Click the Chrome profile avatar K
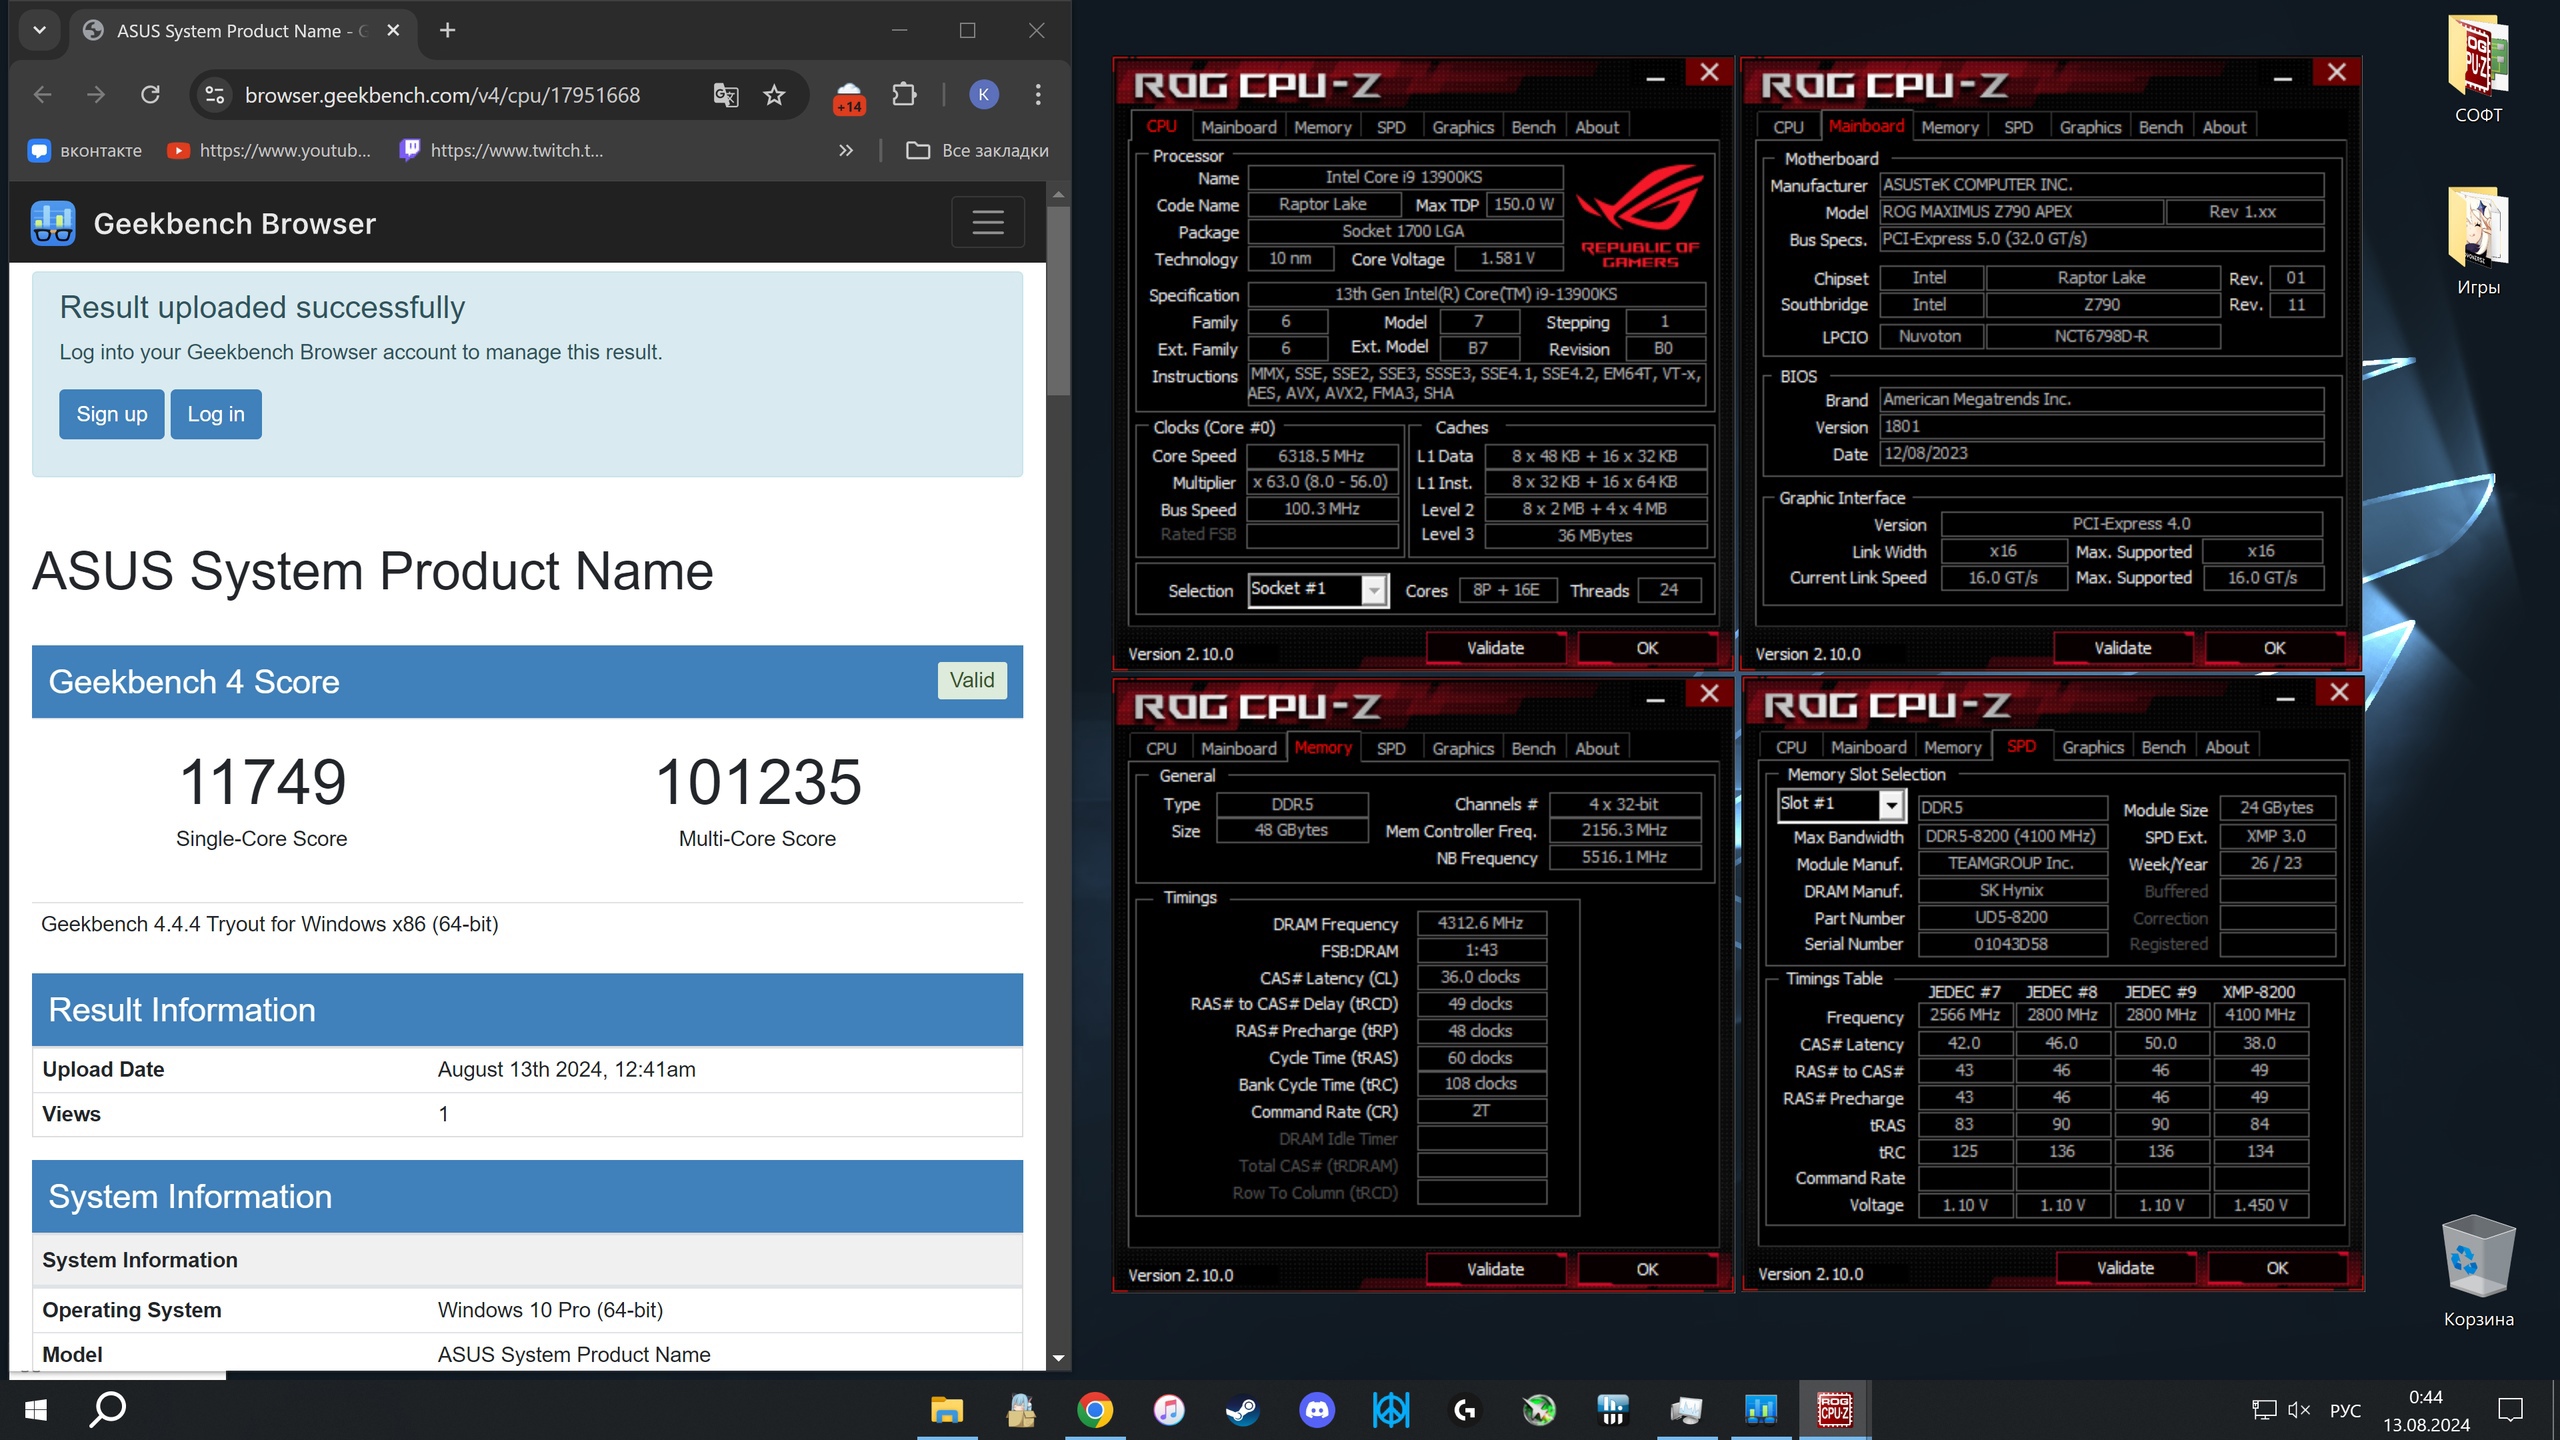 point(983,94)
